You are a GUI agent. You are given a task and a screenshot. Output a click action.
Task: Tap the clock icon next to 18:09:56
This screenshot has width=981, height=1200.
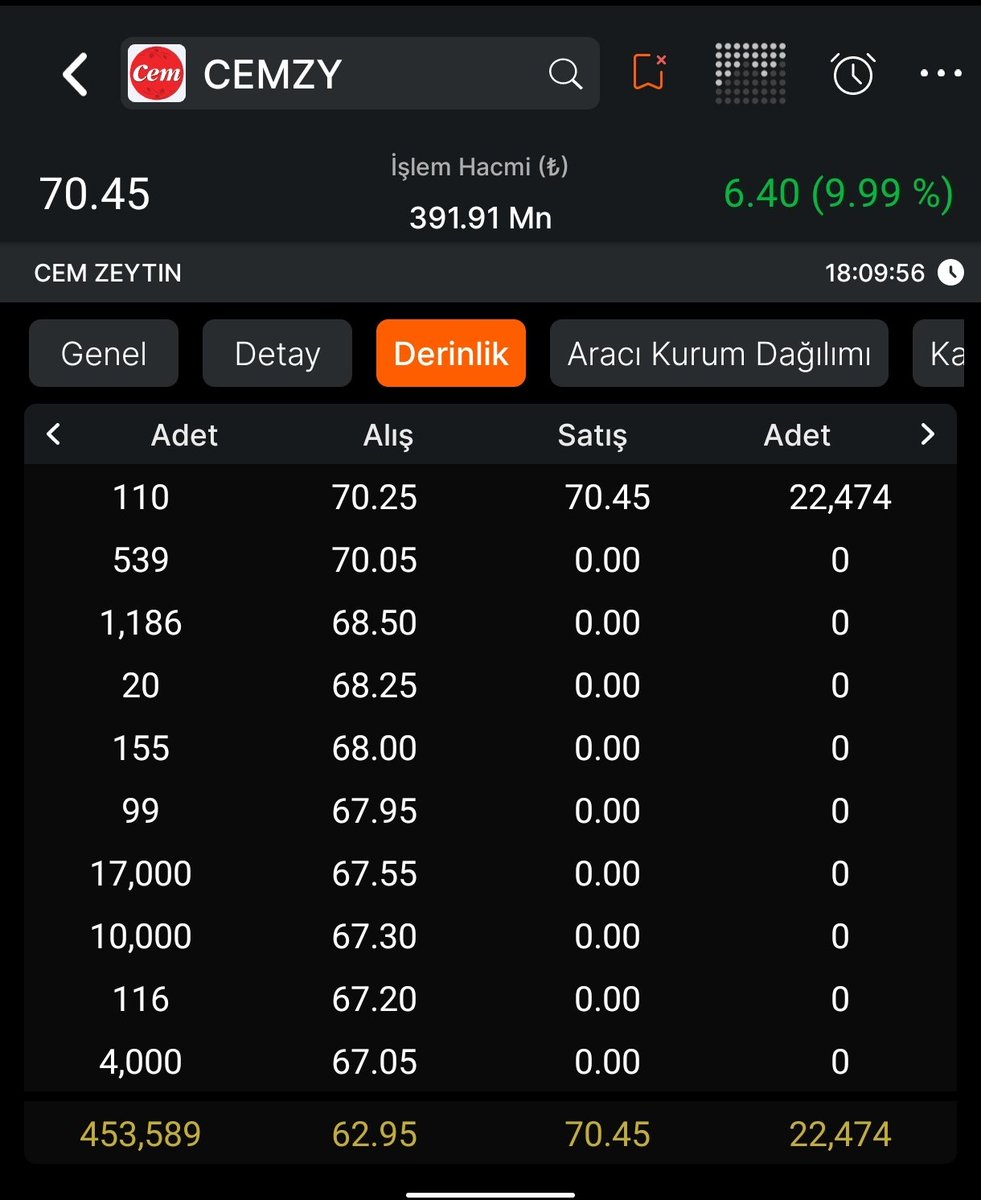(951, 272)
